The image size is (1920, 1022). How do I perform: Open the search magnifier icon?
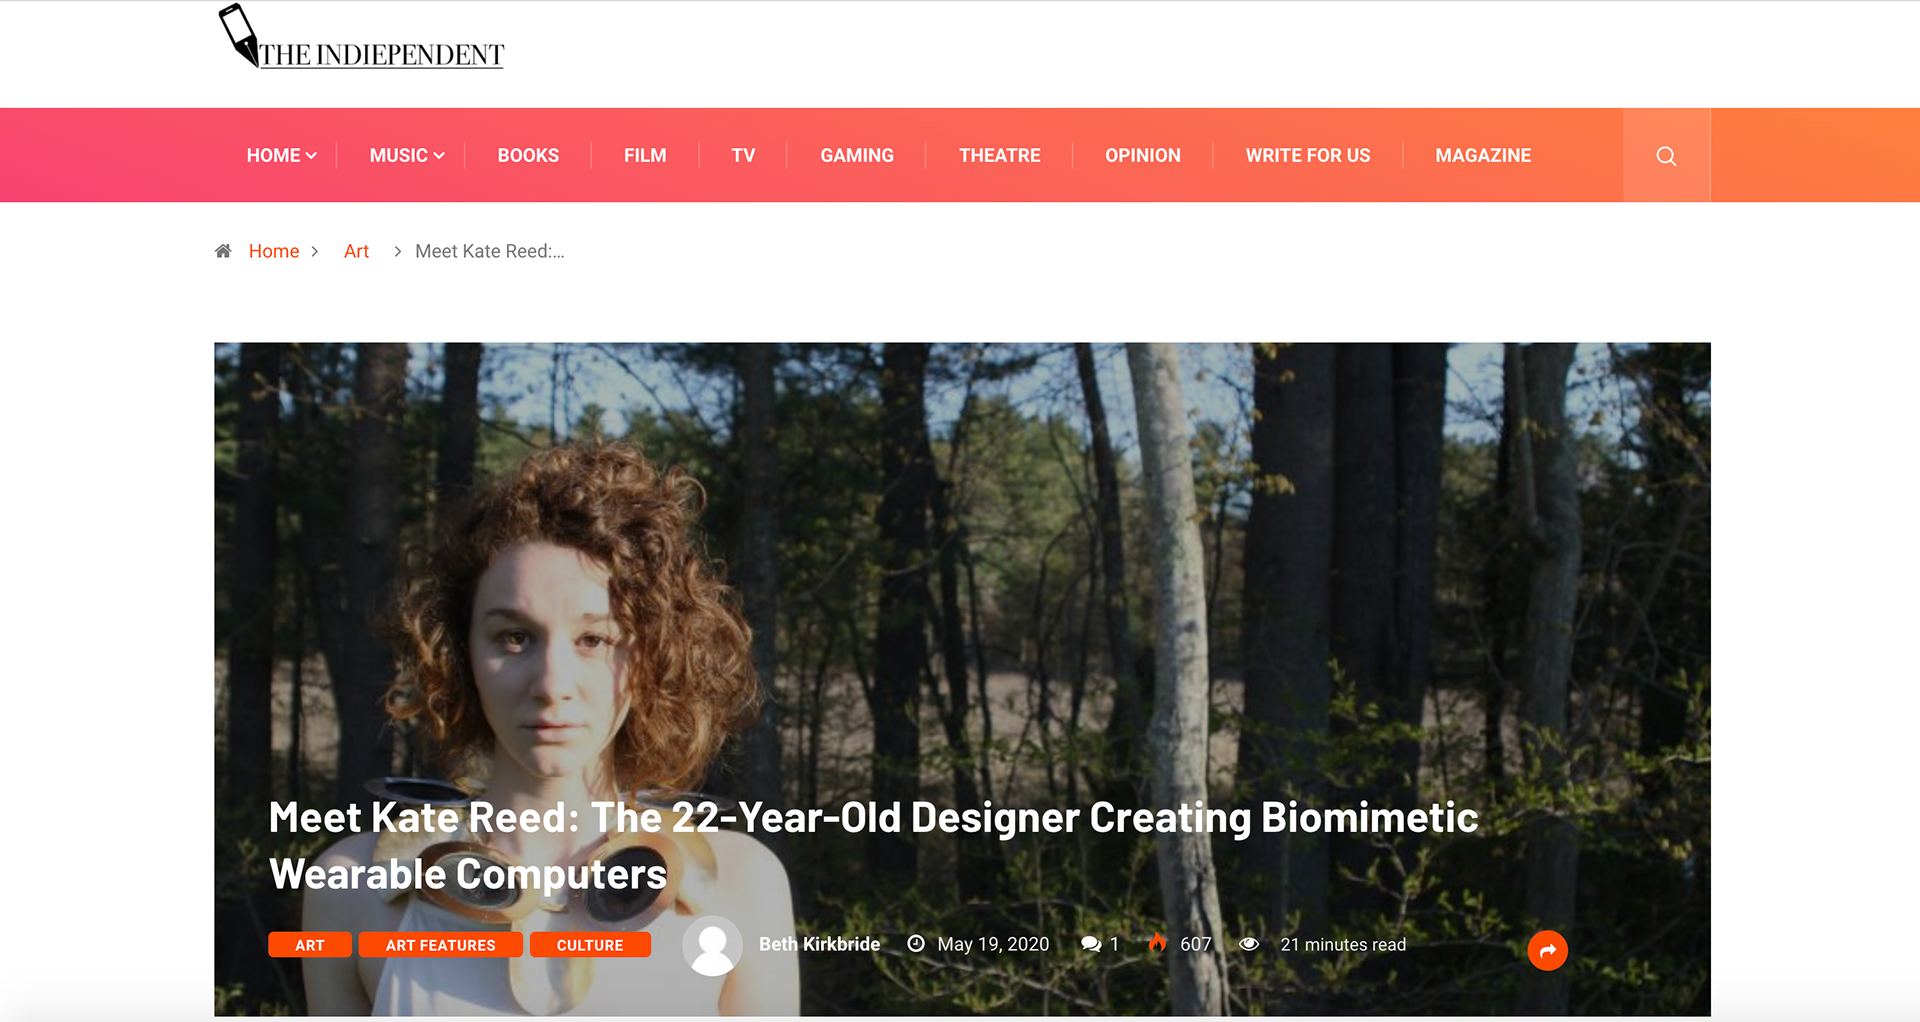[x=1666, y=156]
